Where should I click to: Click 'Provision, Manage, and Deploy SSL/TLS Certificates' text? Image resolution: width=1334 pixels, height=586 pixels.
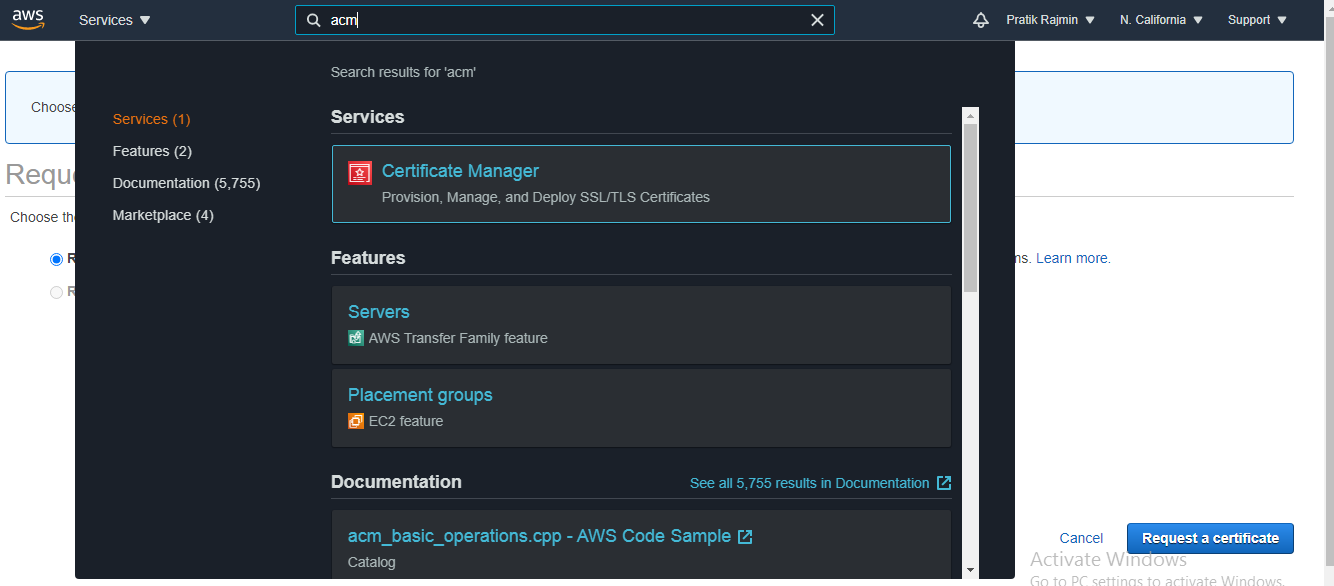(x=546, y=197)
